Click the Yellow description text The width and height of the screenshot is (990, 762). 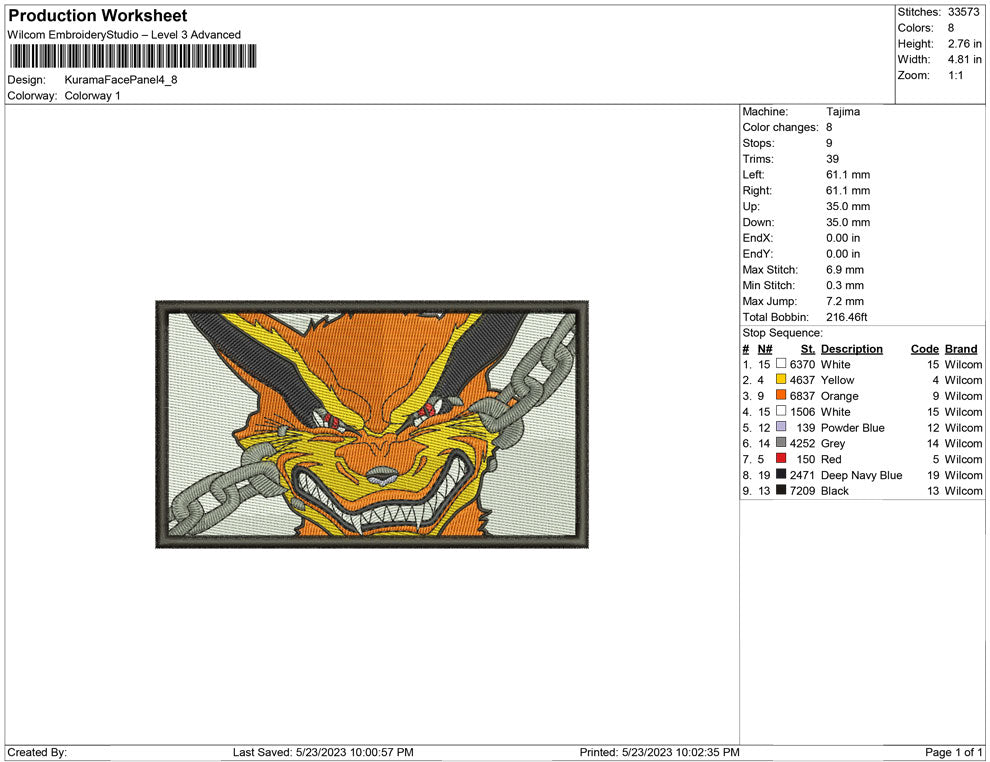837,380
